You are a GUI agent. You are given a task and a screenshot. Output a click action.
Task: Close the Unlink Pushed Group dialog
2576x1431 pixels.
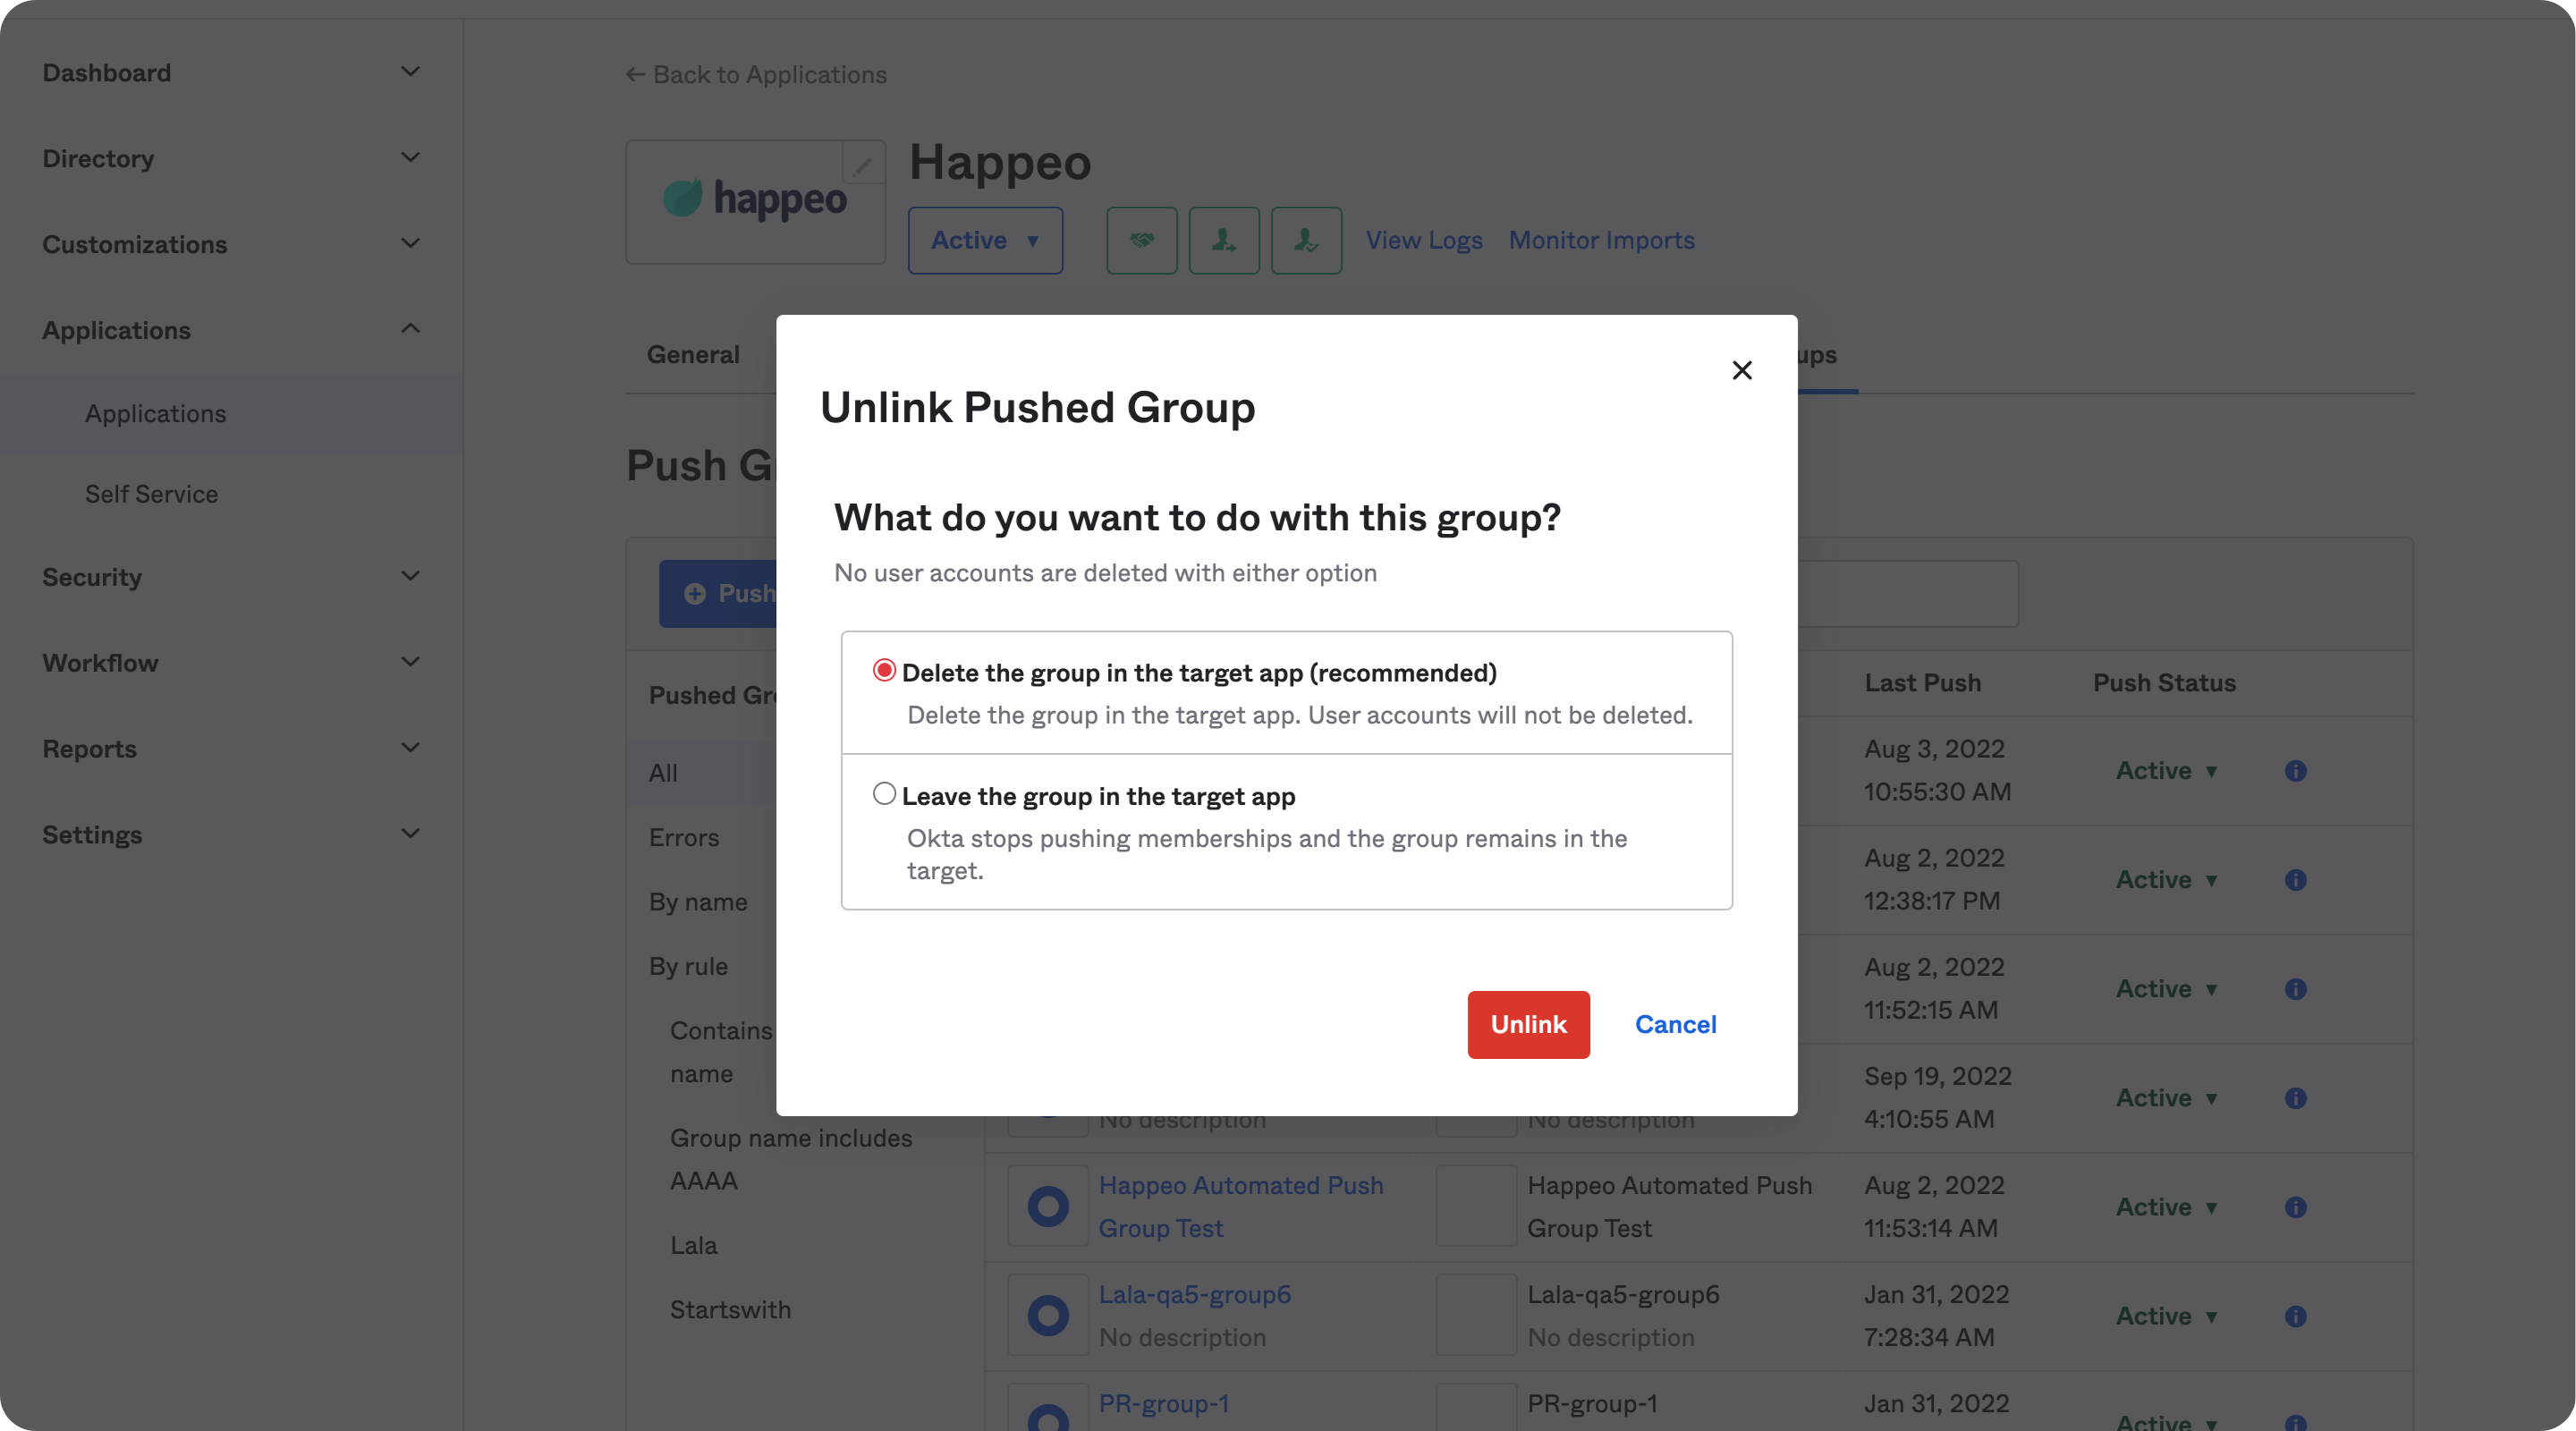tap(1742, 370)
